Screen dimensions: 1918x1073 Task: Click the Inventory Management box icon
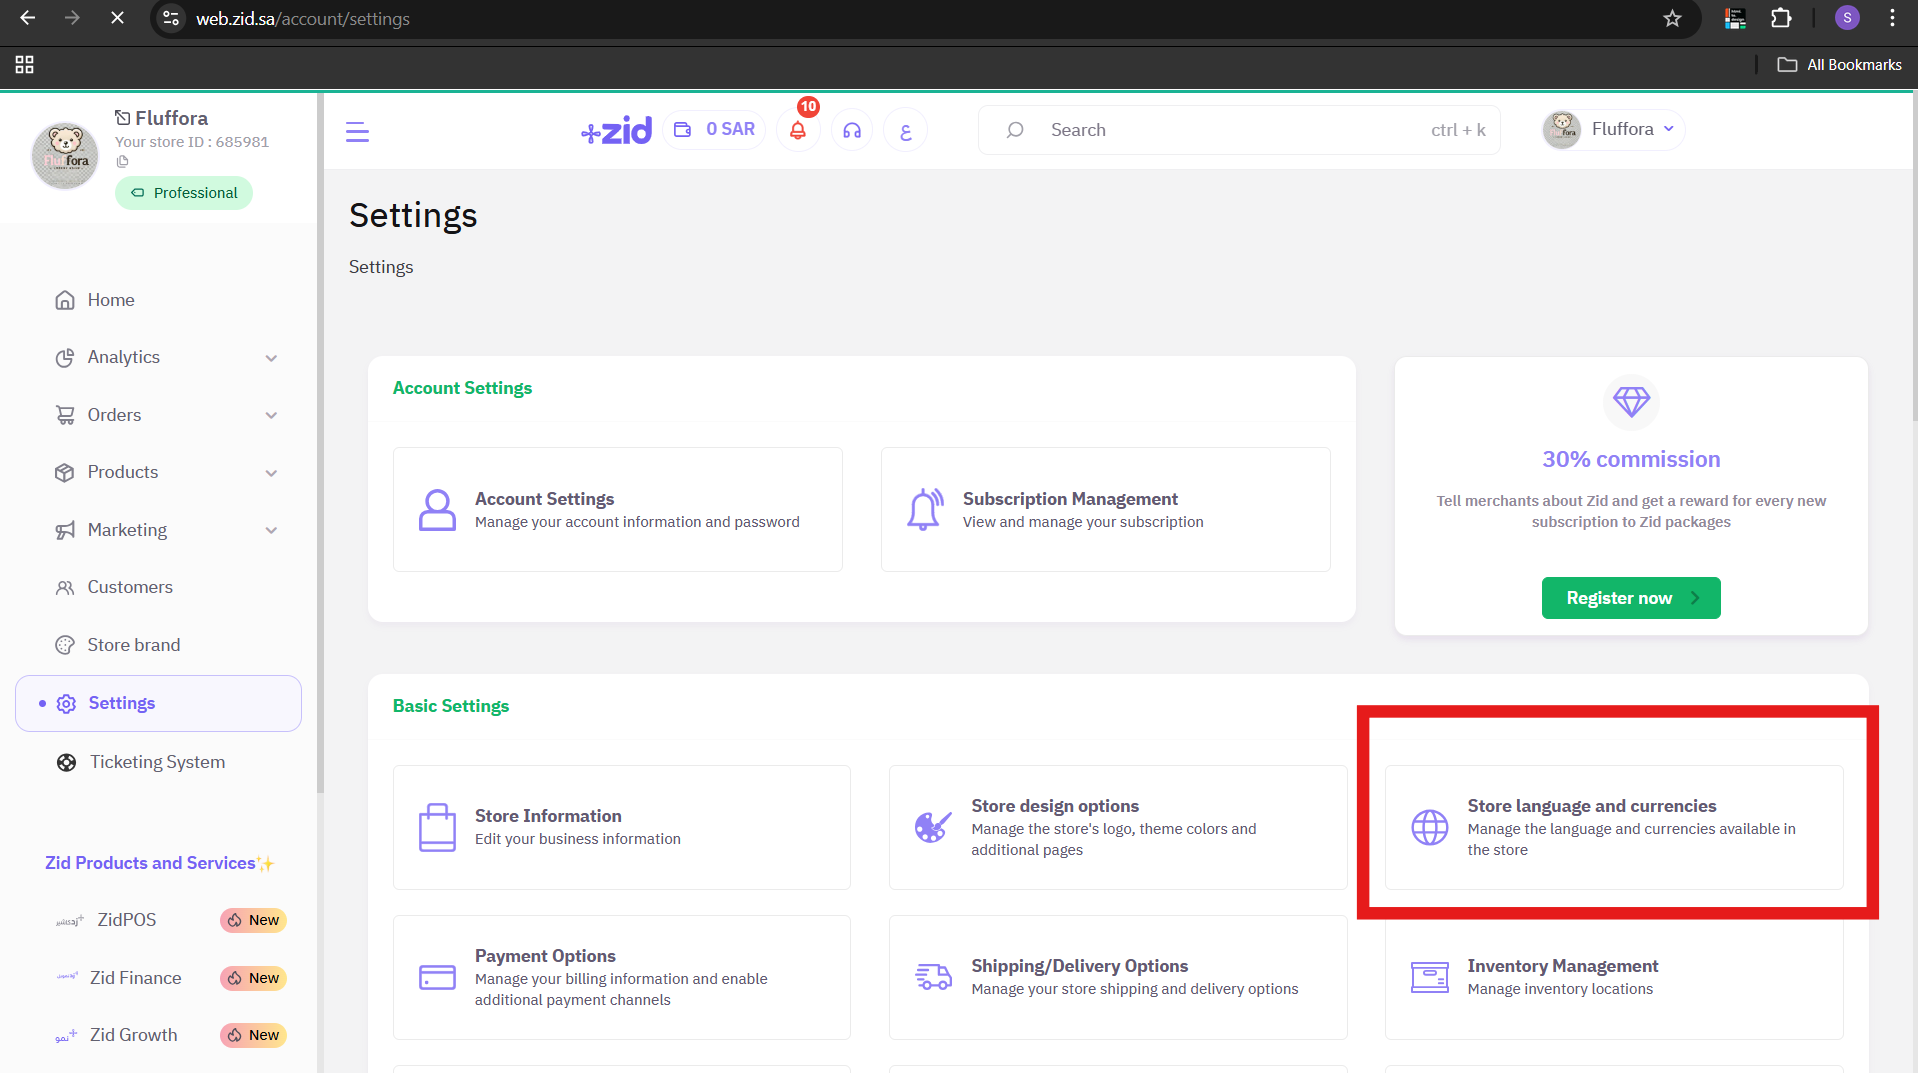(x=1429, y=977)
